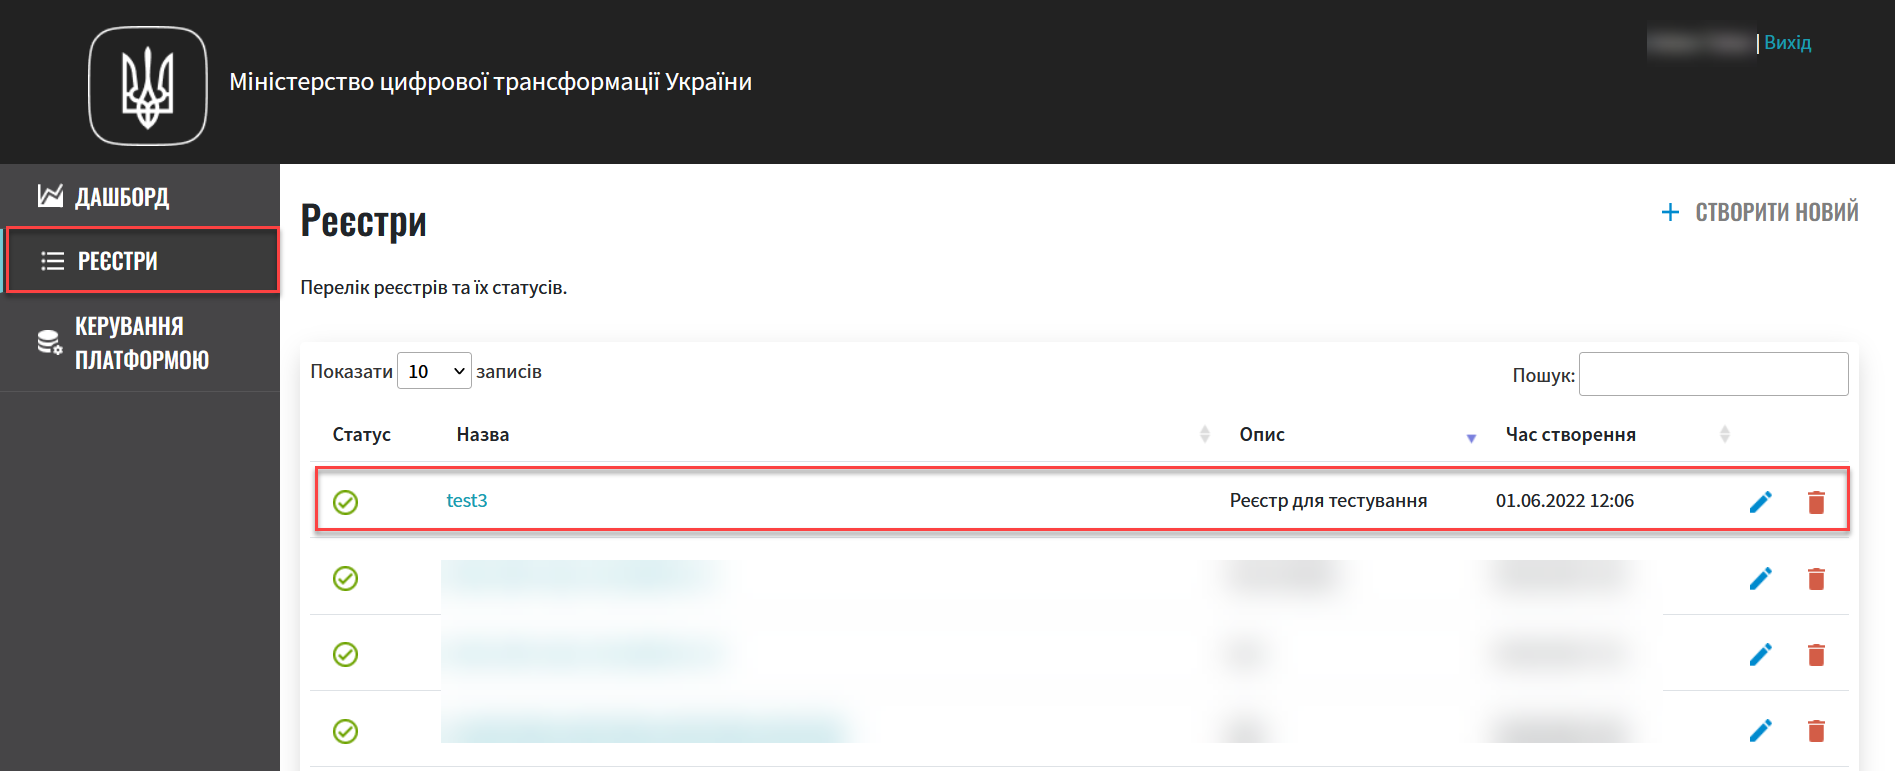Image resolution: width=1895 pixels, height=771 pixels.
Task: Click the trash icon in the second row
Action: pyautogui.click(x=1816, y=578)
